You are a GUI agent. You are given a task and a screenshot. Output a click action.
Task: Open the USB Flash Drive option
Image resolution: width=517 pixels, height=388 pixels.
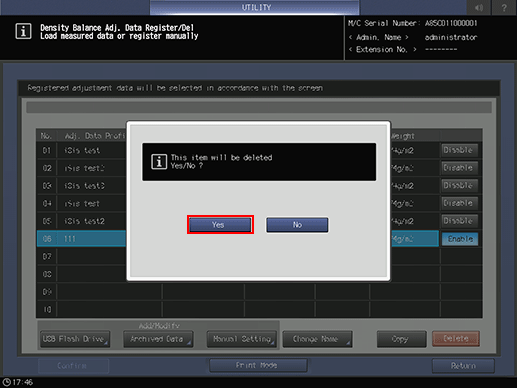[x=75, y=339]
